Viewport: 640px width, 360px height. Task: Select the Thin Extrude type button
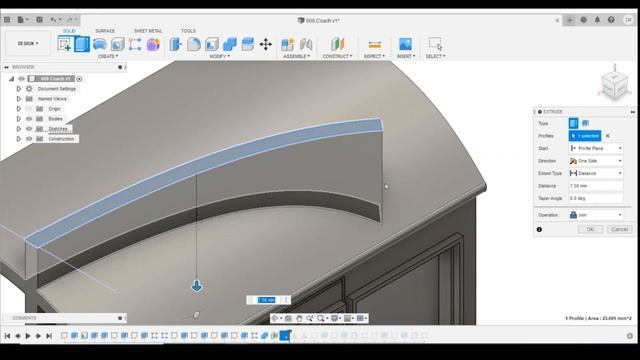pos(585,123)
